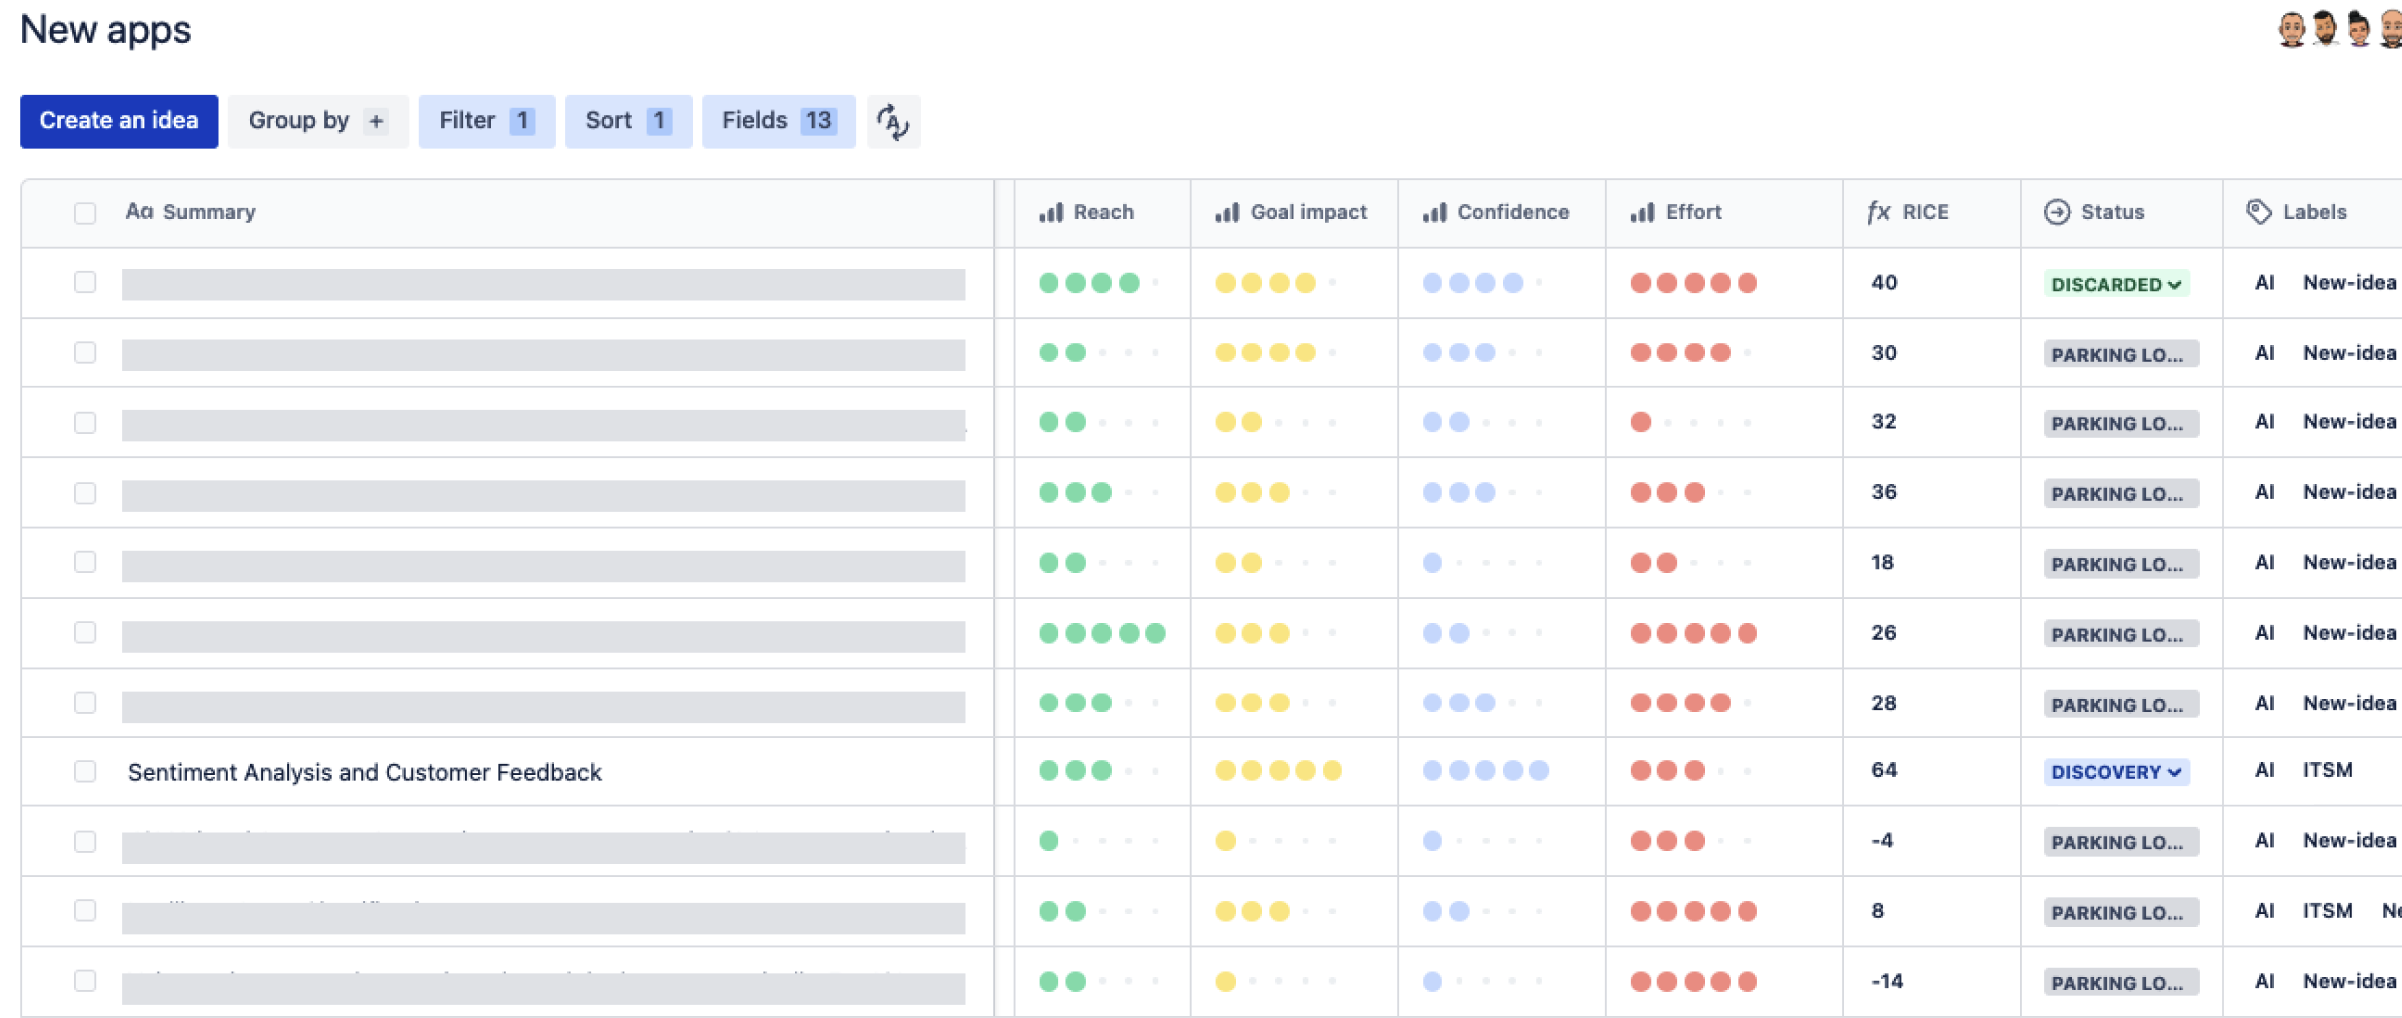Viewport: 2402px width, 1018px height.
Task: Click the Reach column bar-chart icon
Action: pos(1050,212)
